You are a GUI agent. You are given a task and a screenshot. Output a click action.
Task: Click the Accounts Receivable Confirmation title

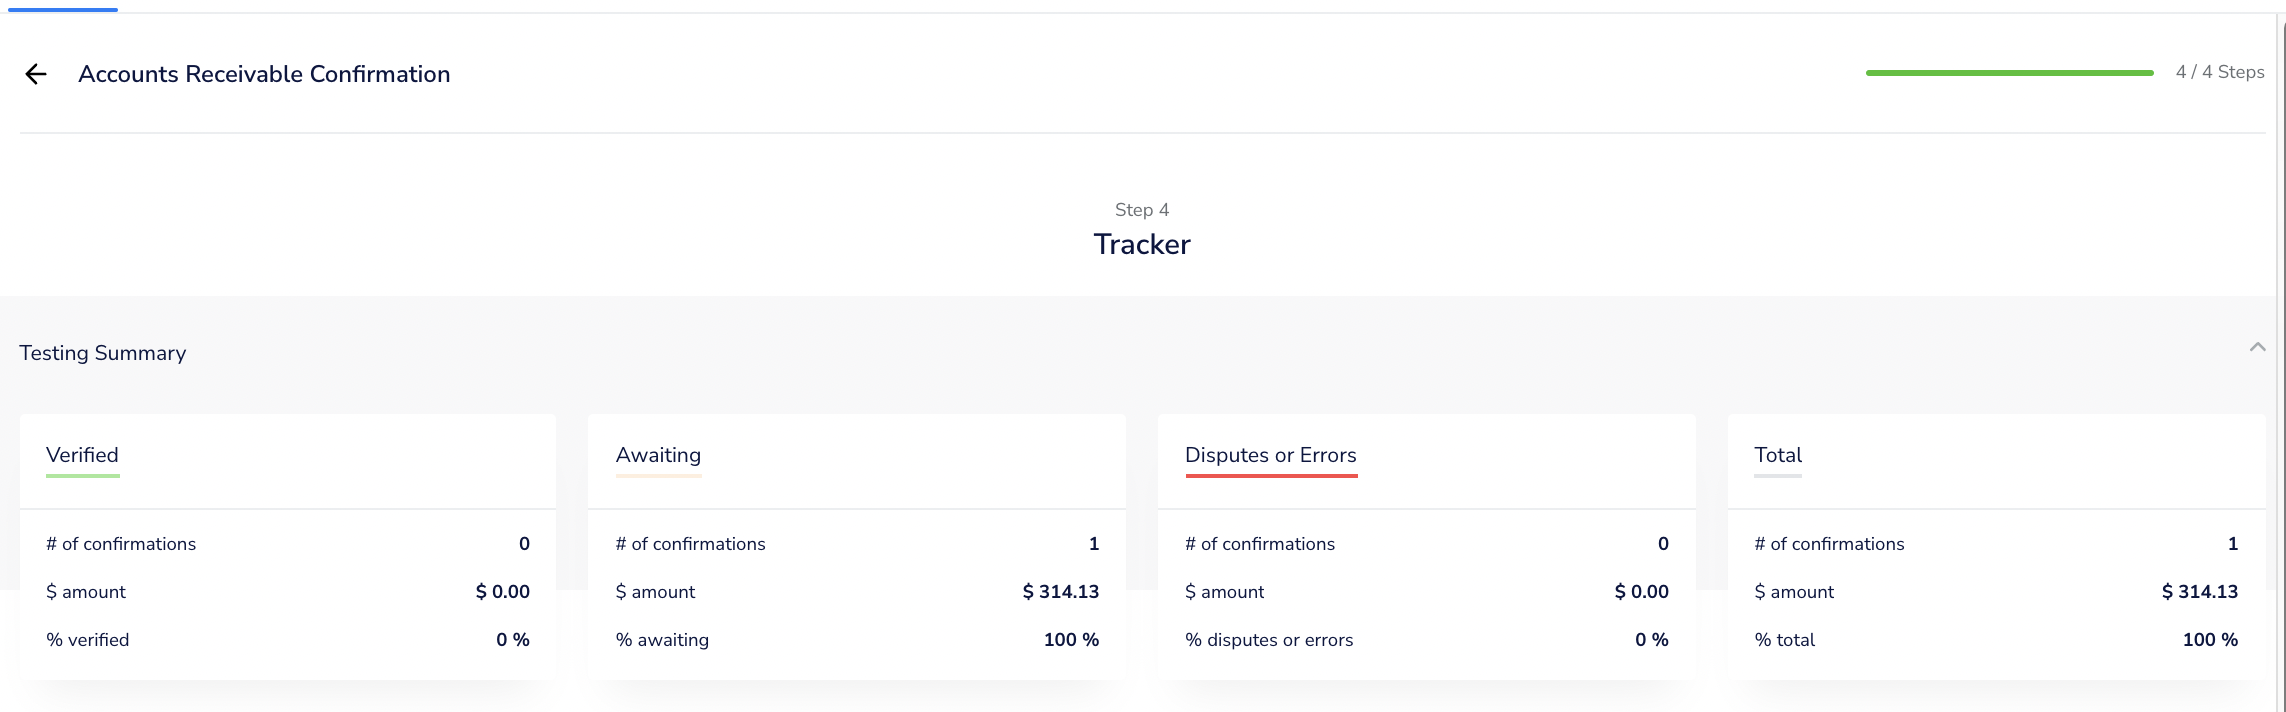pos(264,74)
